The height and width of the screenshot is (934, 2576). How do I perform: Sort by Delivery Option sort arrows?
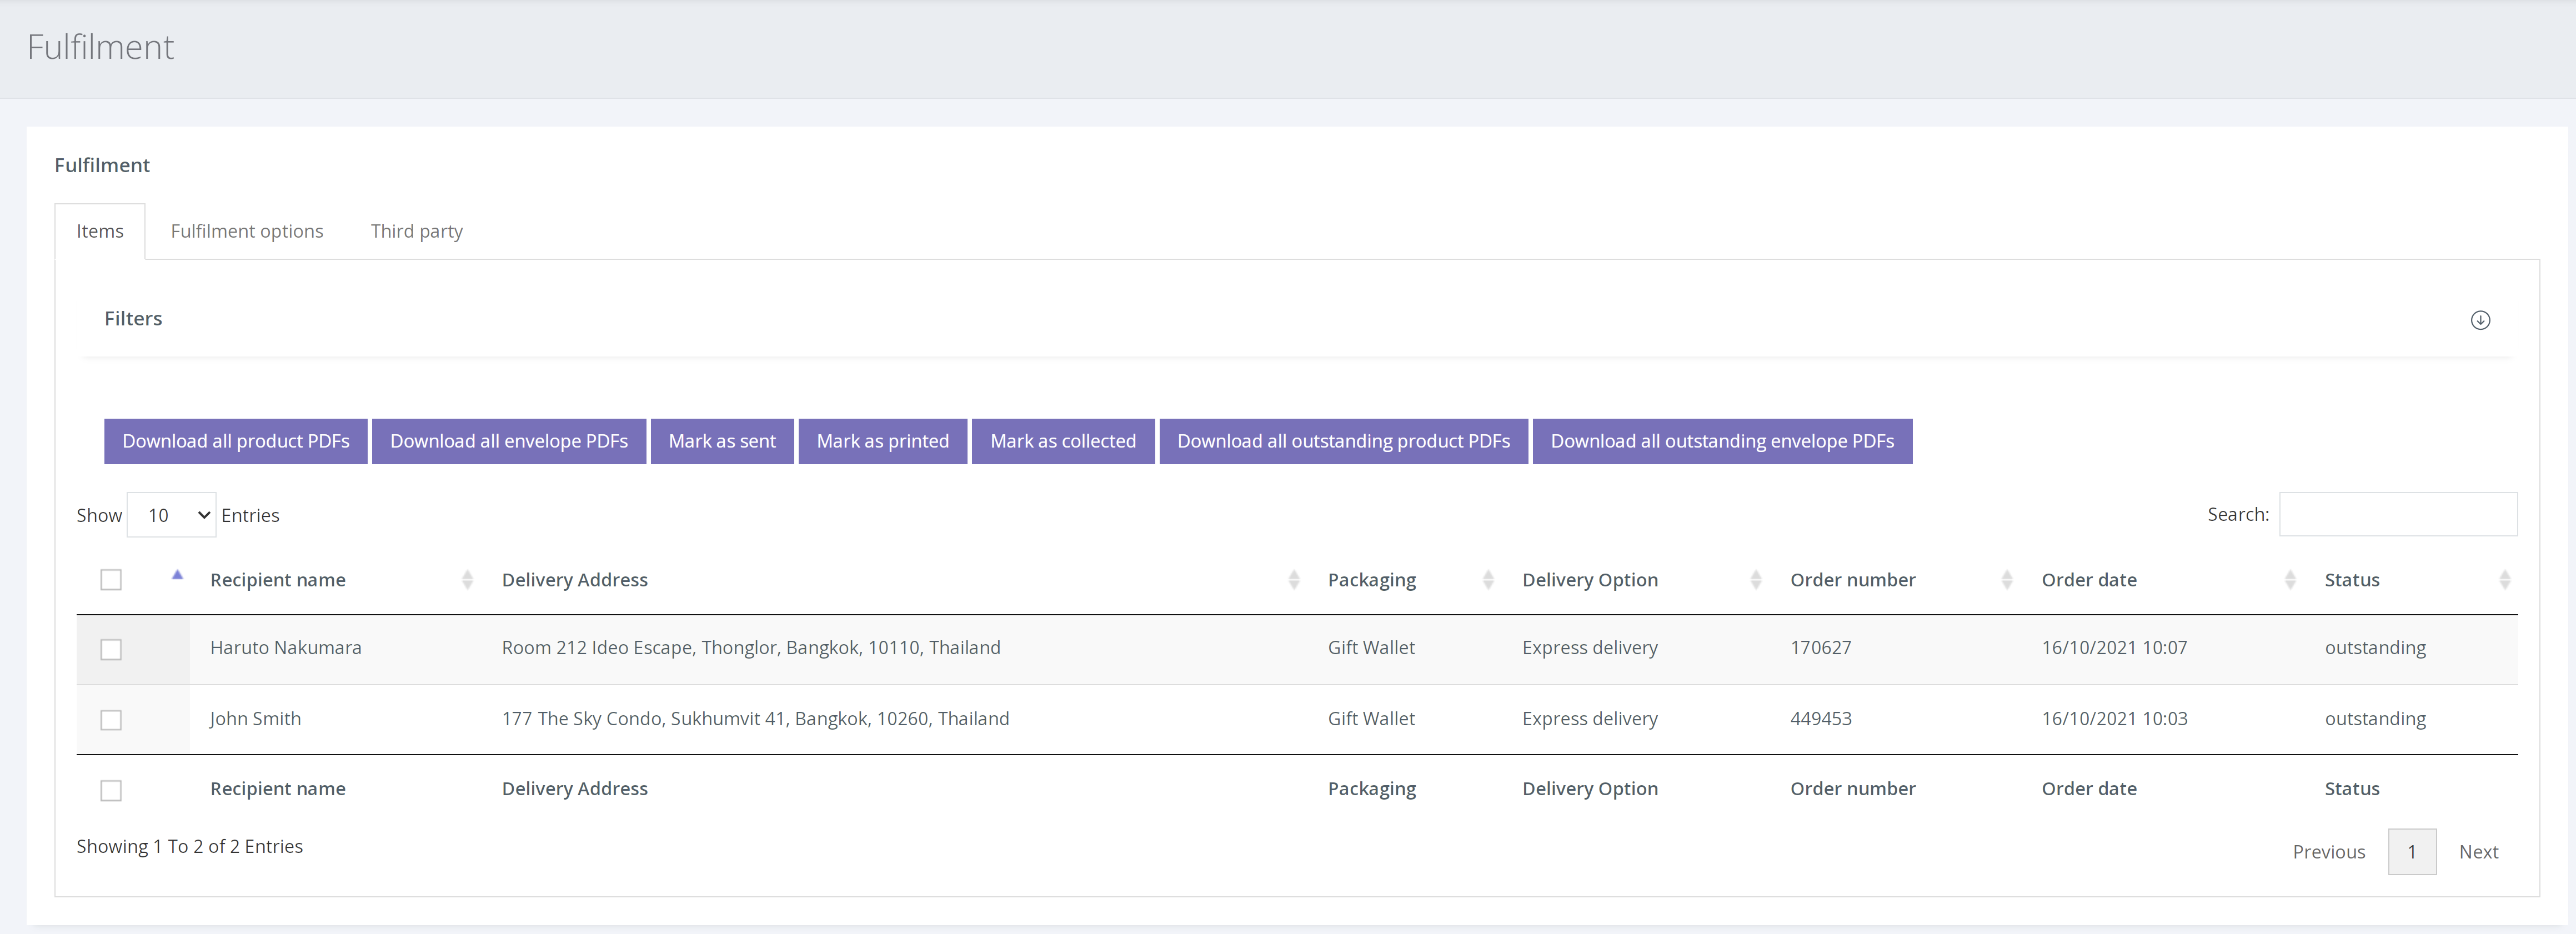coord(1756,580)
